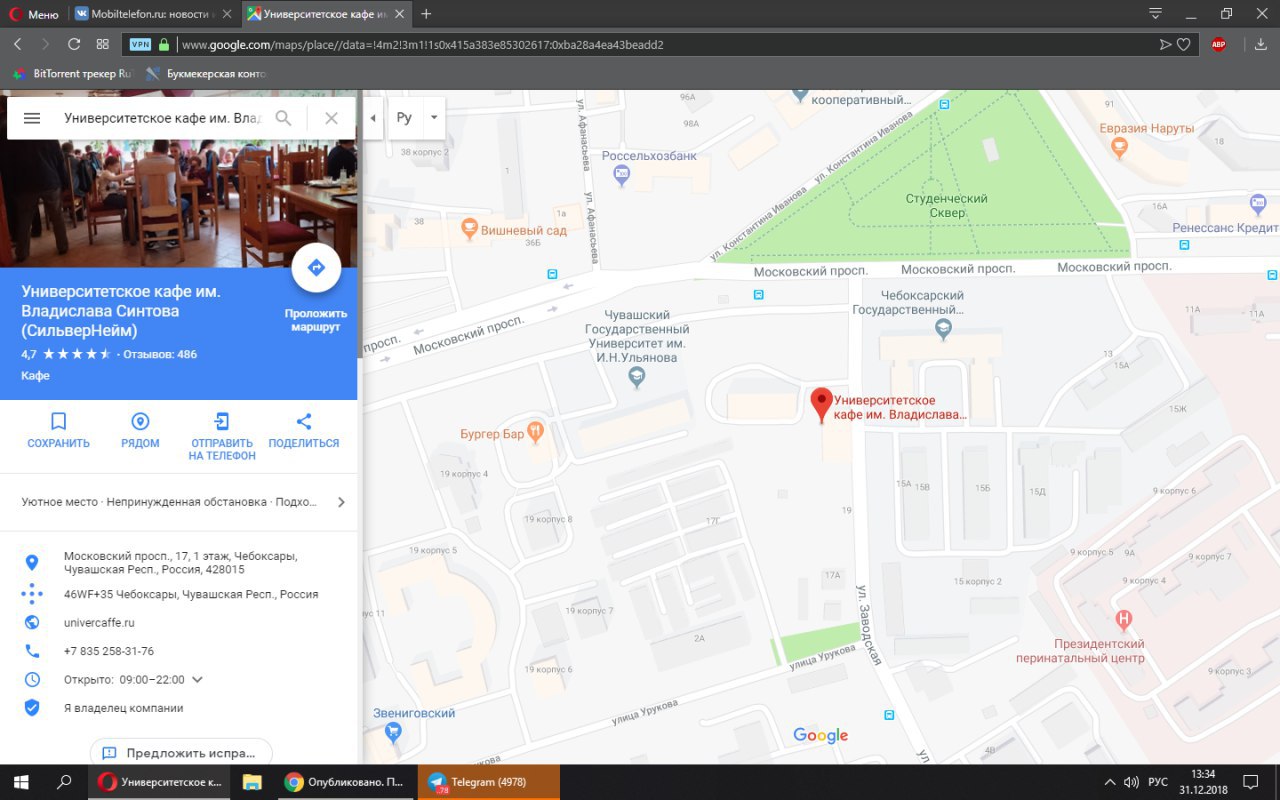Open Opera Меню button

pos(35,14)
